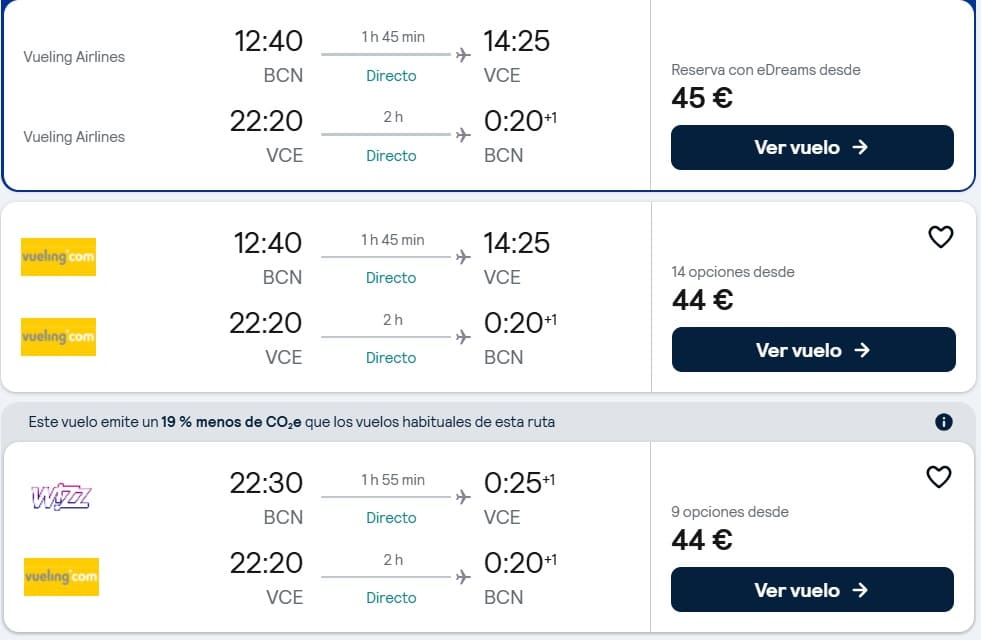Click vueling.com logo on Wizz card return
Viewport: 981px width, 640px height.
click(61, 577)
